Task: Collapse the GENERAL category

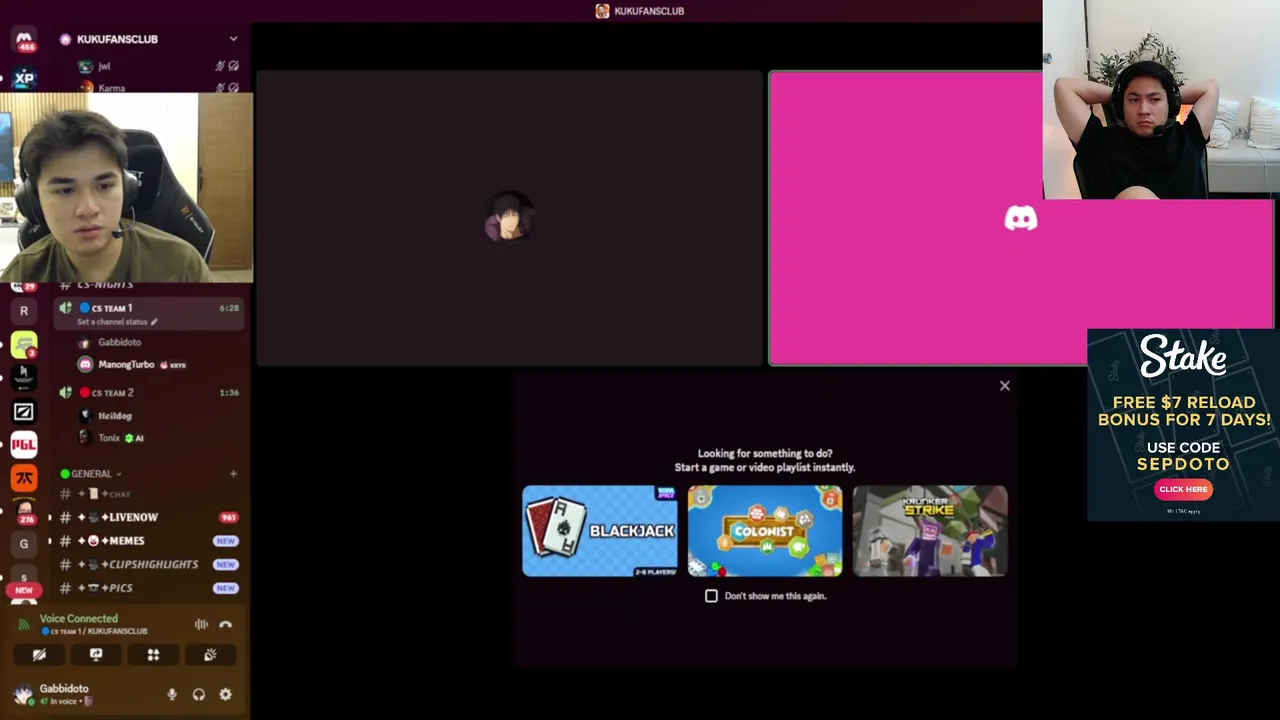Action: pos(91,474)
